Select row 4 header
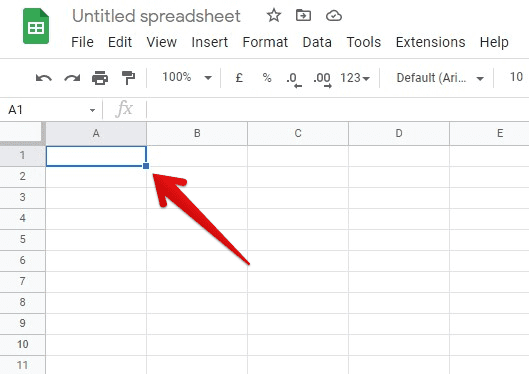The image size is (529, 374). pos(22,219)
